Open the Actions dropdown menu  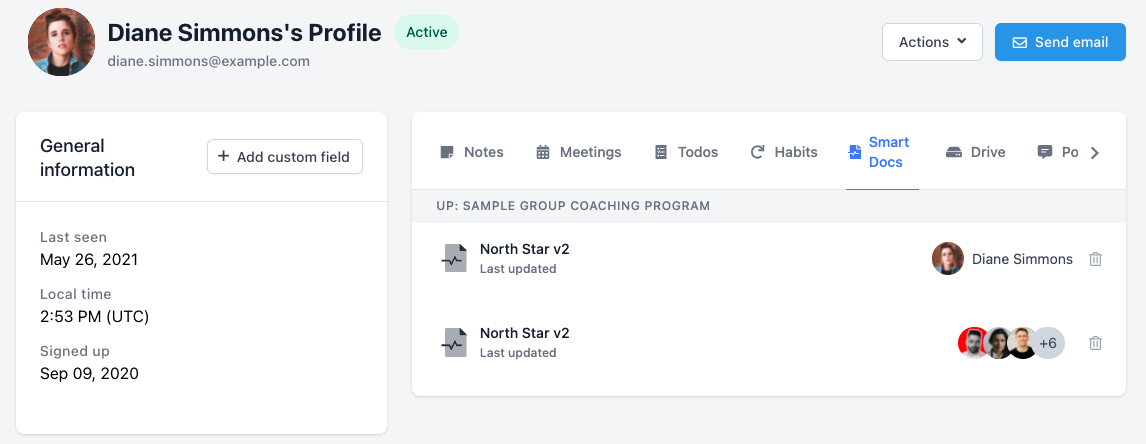[932, 42]
